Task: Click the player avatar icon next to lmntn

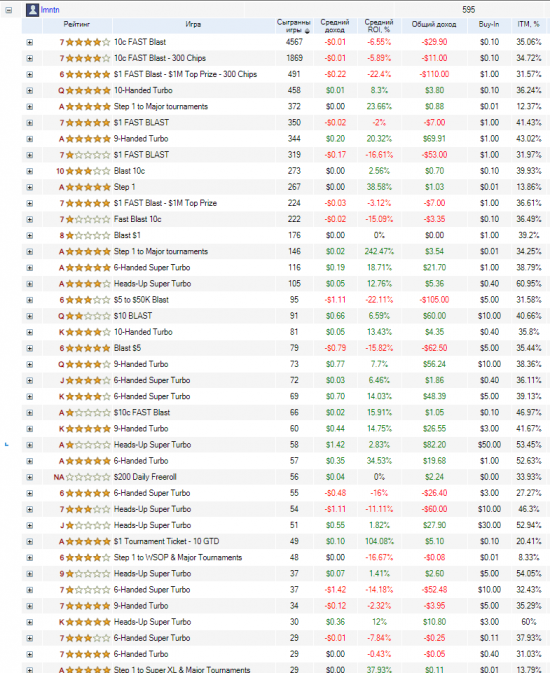Action: click(x=32, y=10)
